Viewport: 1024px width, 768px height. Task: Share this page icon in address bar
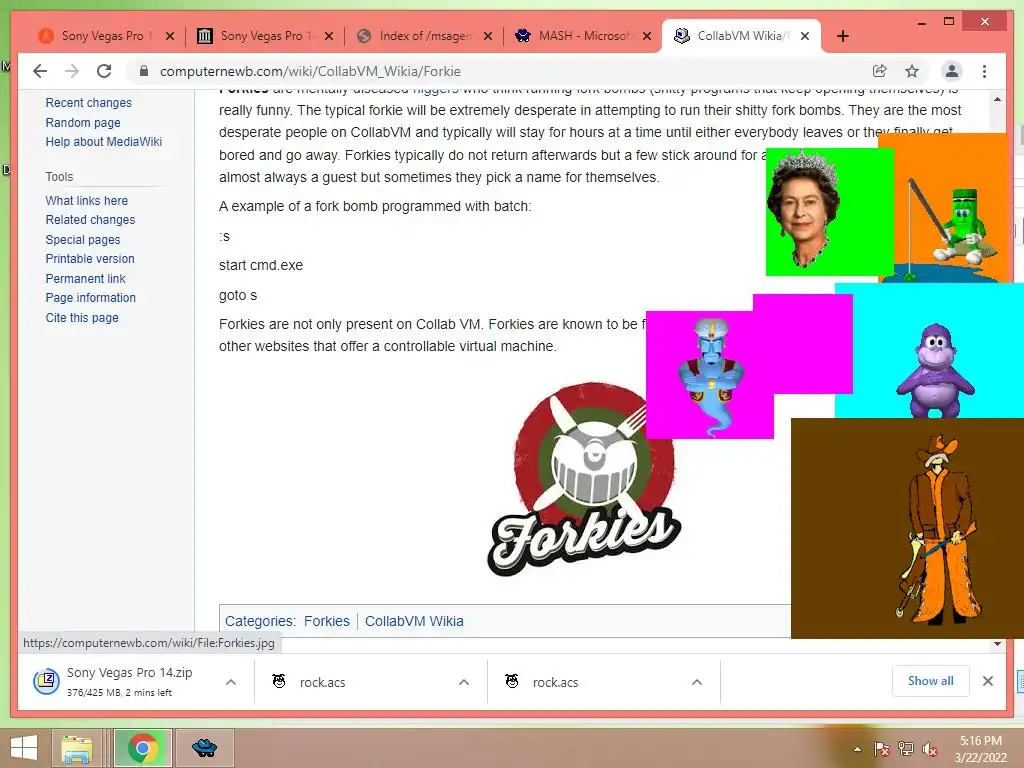click(x=880, y=71)
